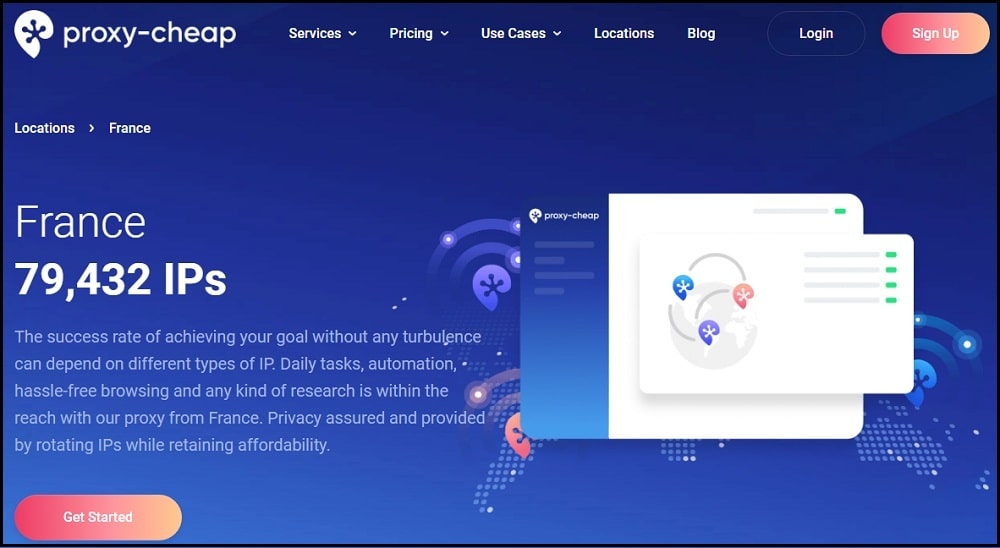
Task: Click the Get Started button
Action: (x=98, y=517)
